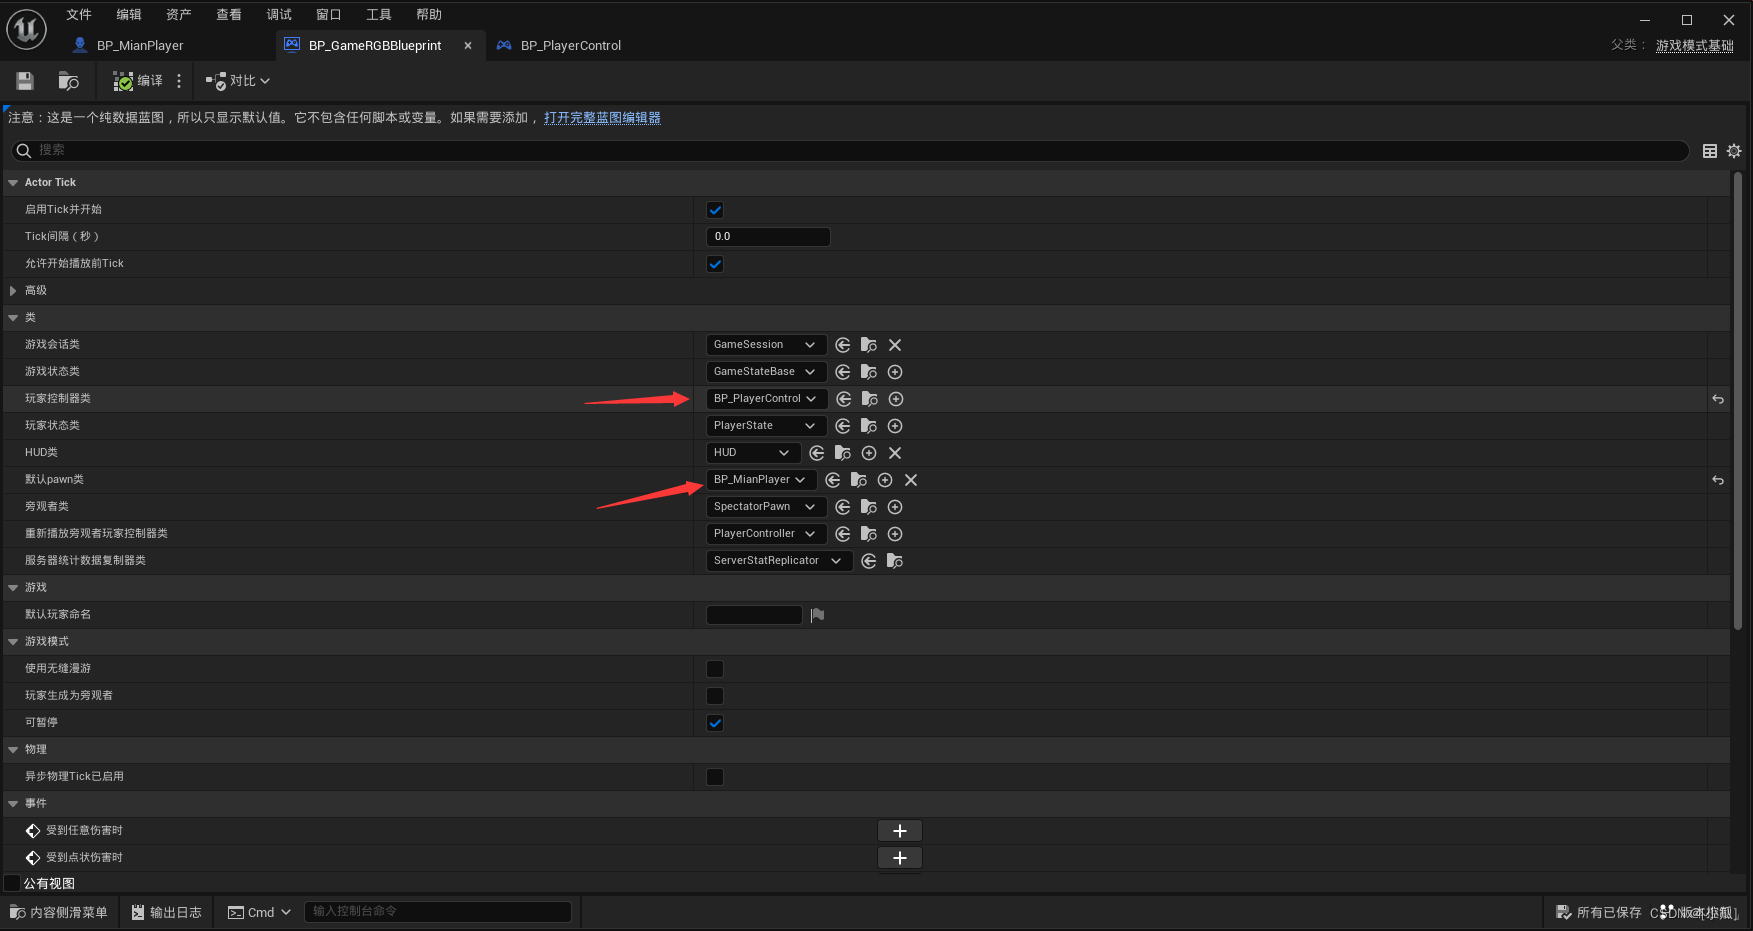Clear the 游戏会话类 value
The image size is (1753, 931).
click(x=895, y=345)
